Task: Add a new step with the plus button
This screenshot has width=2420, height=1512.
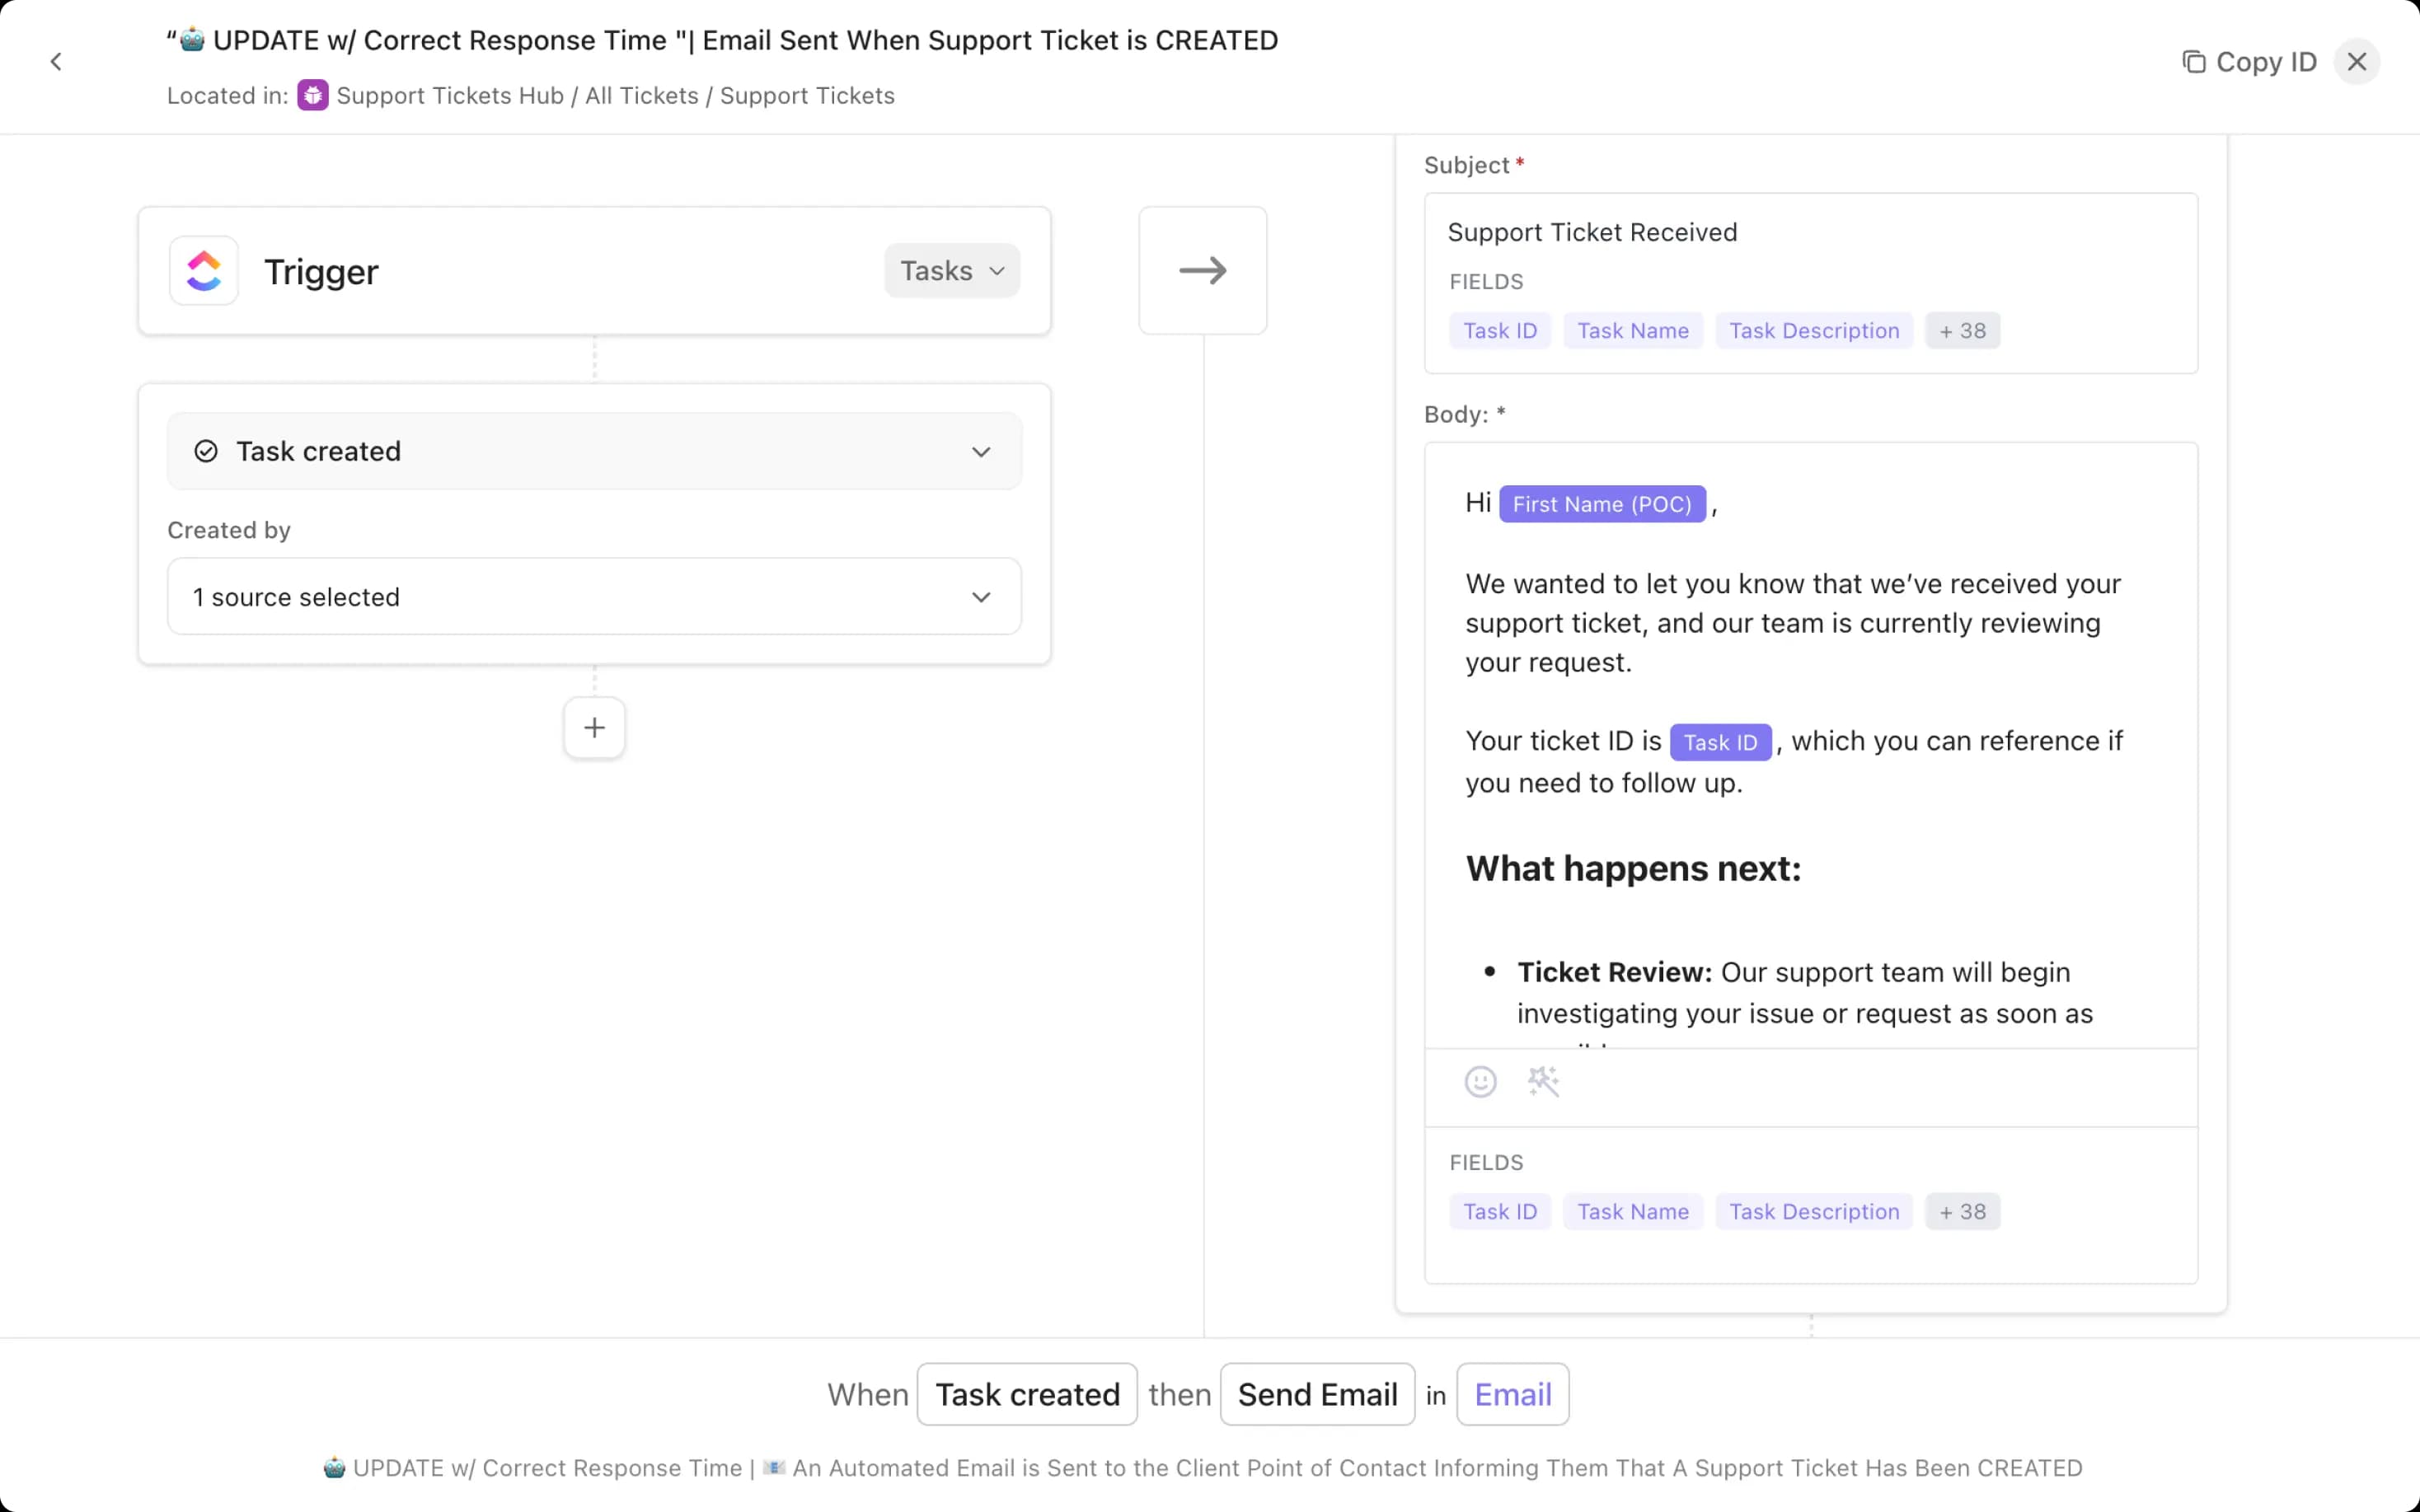Action: click(594, 727)
